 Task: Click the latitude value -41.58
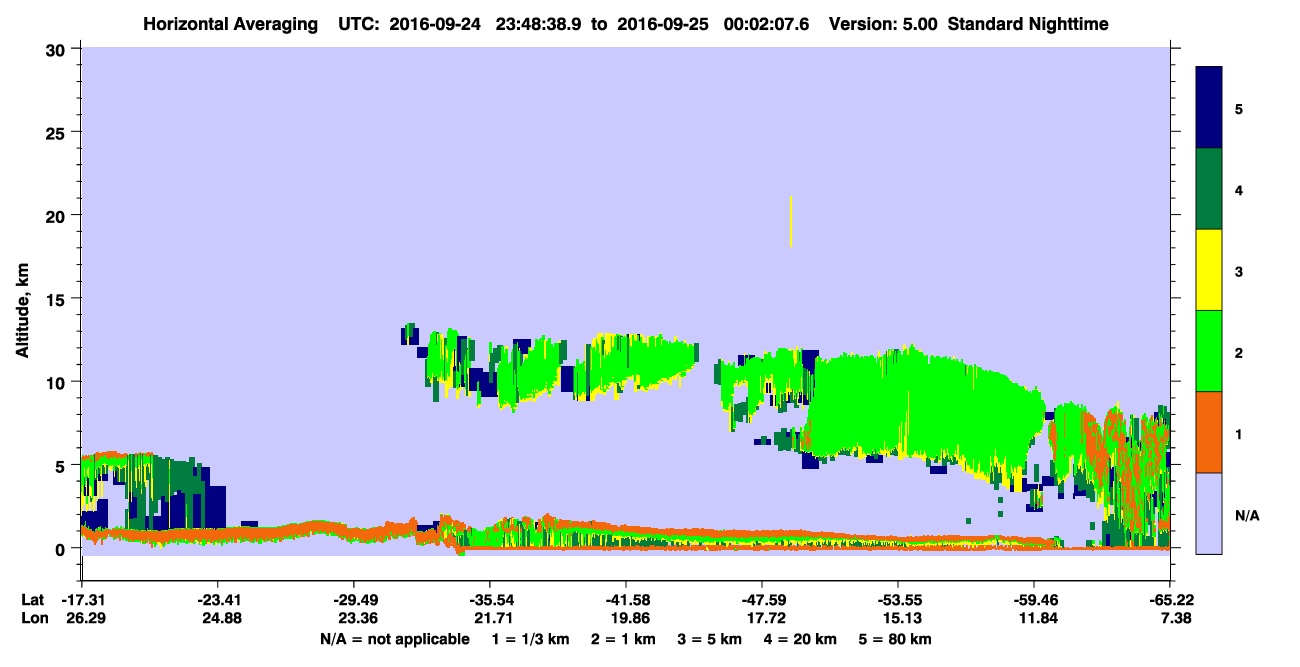coord(626,600)
